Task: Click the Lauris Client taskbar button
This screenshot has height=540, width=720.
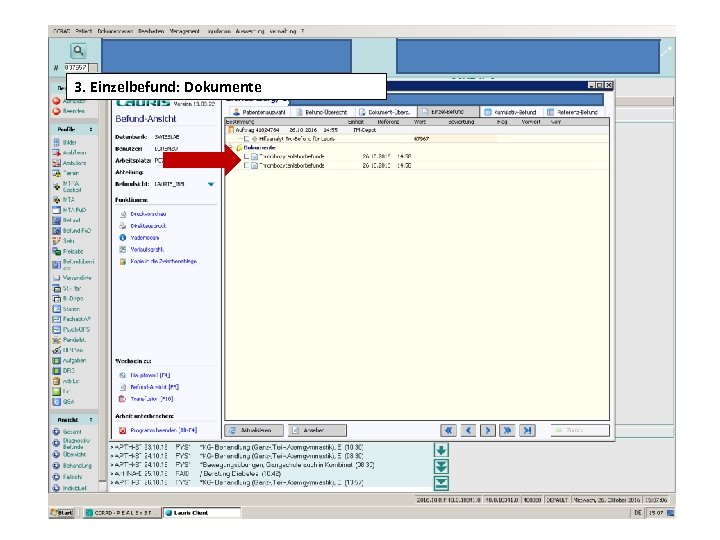Action: coord(202,512)
